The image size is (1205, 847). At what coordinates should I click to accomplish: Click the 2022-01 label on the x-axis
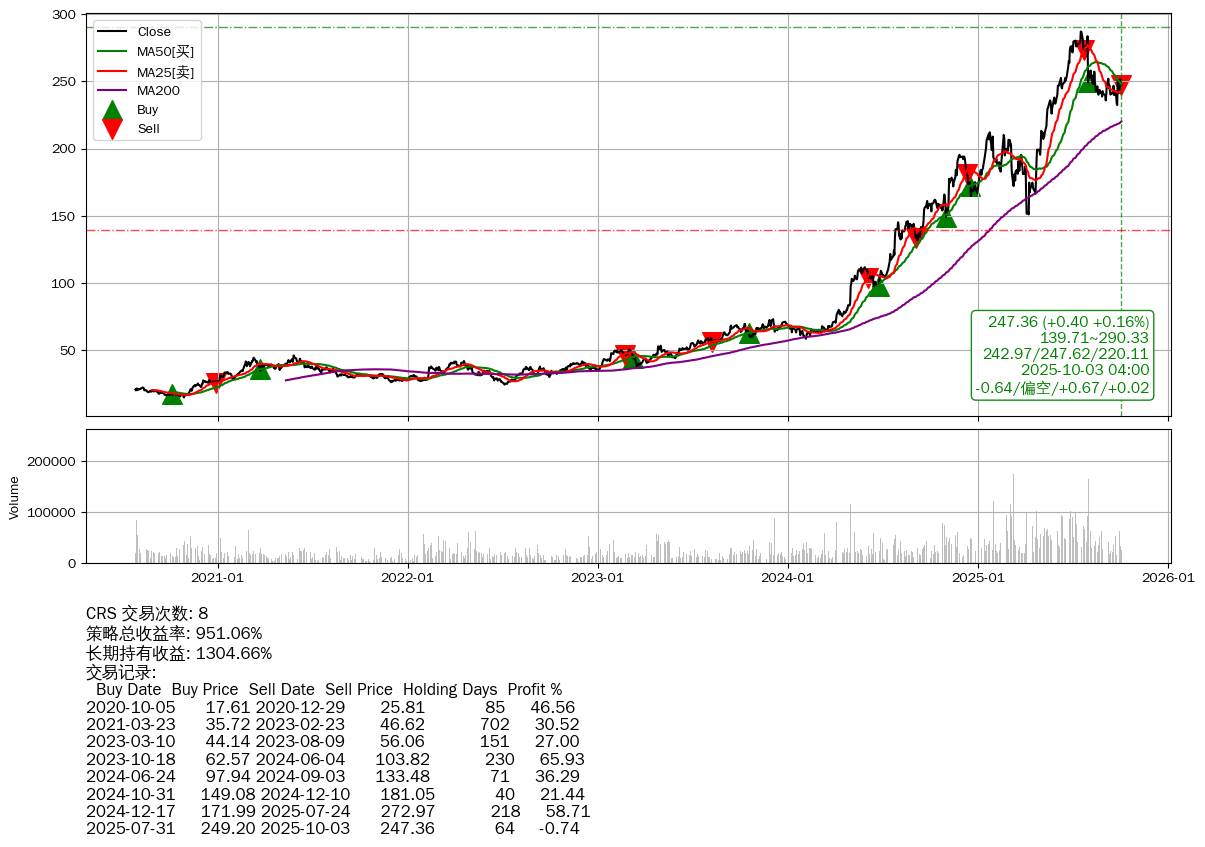408,577
